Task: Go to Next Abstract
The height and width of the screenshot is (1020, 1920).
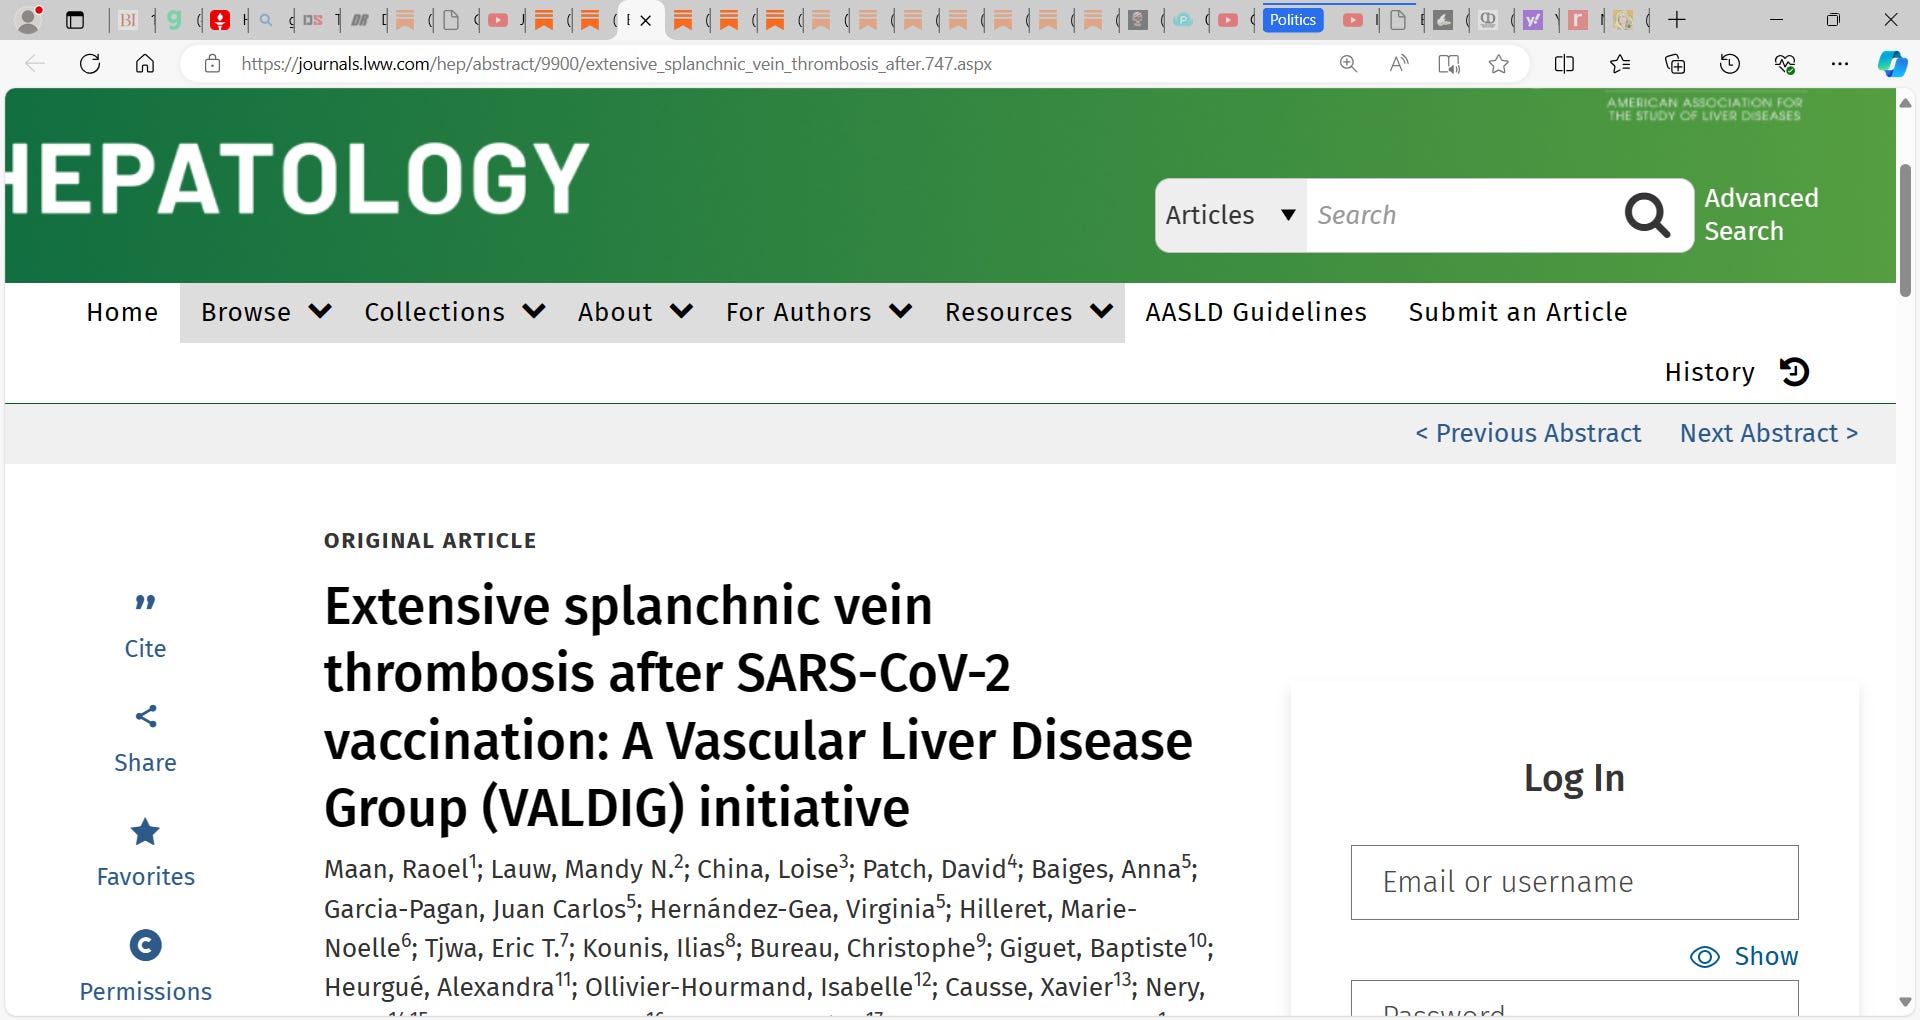Action: coord(1769,433)
